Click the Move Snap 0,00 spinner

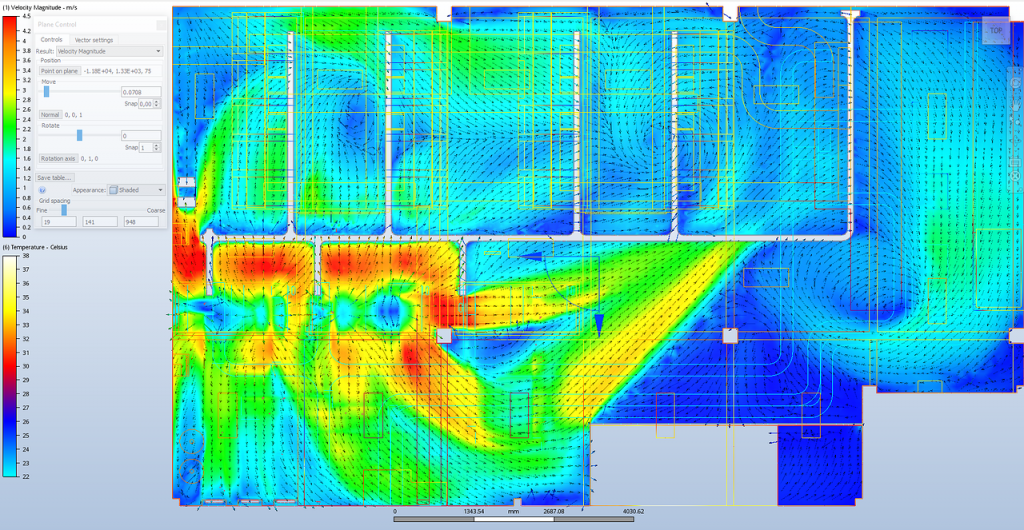pyautogui.click(x=150, y=103)
